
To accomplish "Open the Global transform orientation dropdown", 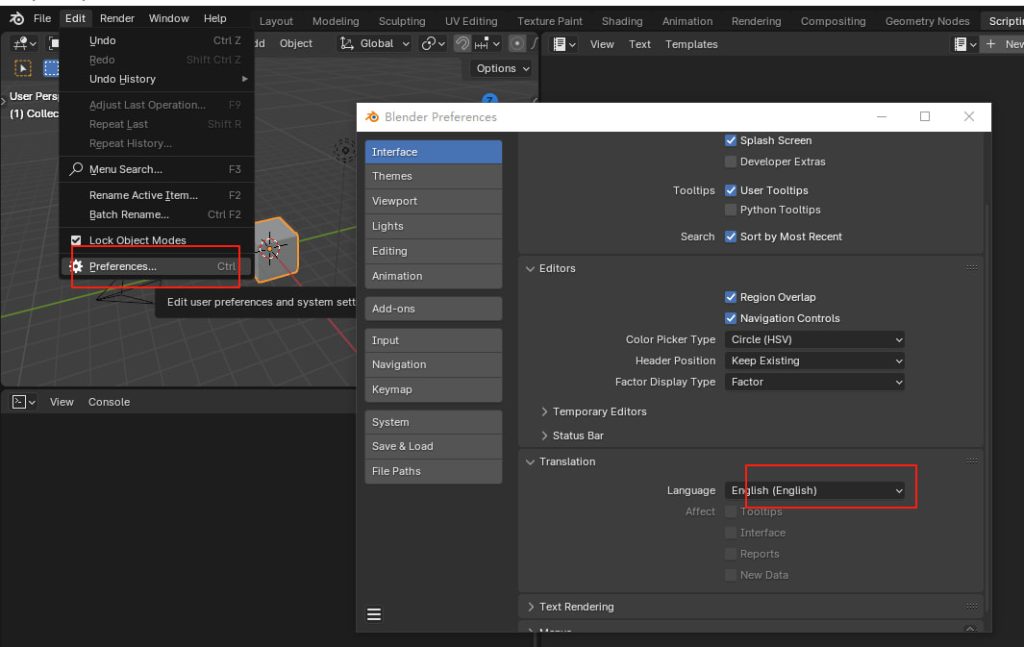I will tap(375, 44).
